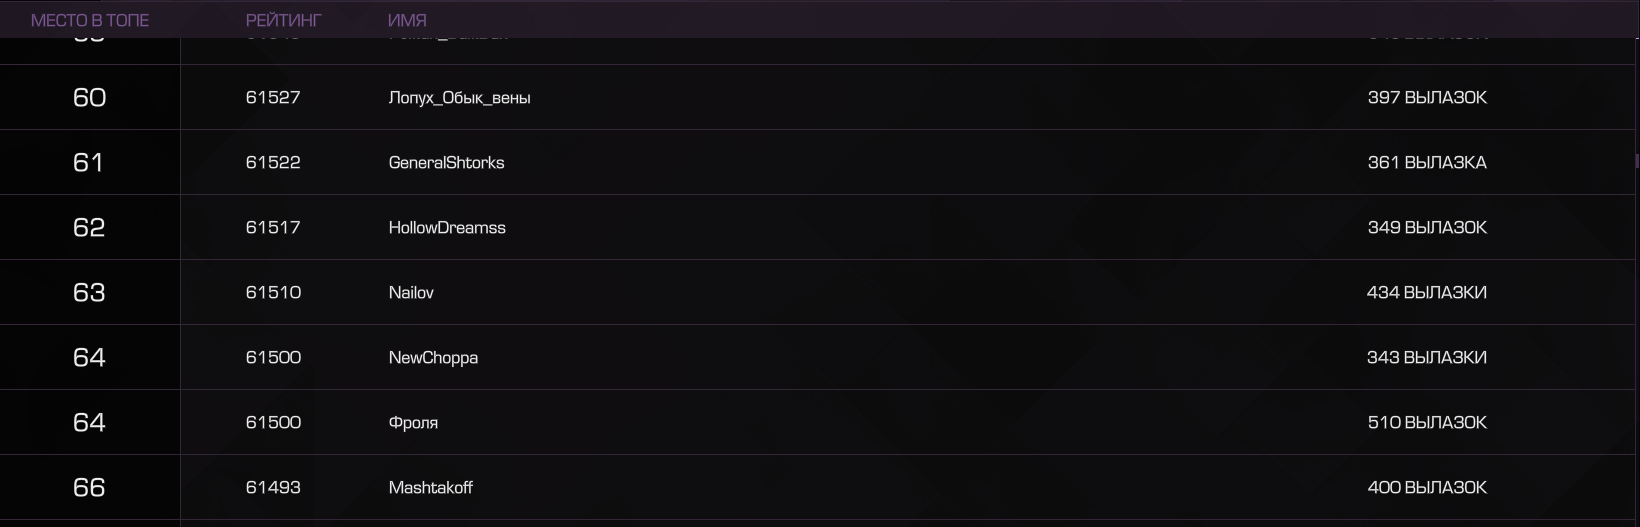This screenshot has width=1640, height=527.
Task: Click rating value 61527
Action: (273, 97)
